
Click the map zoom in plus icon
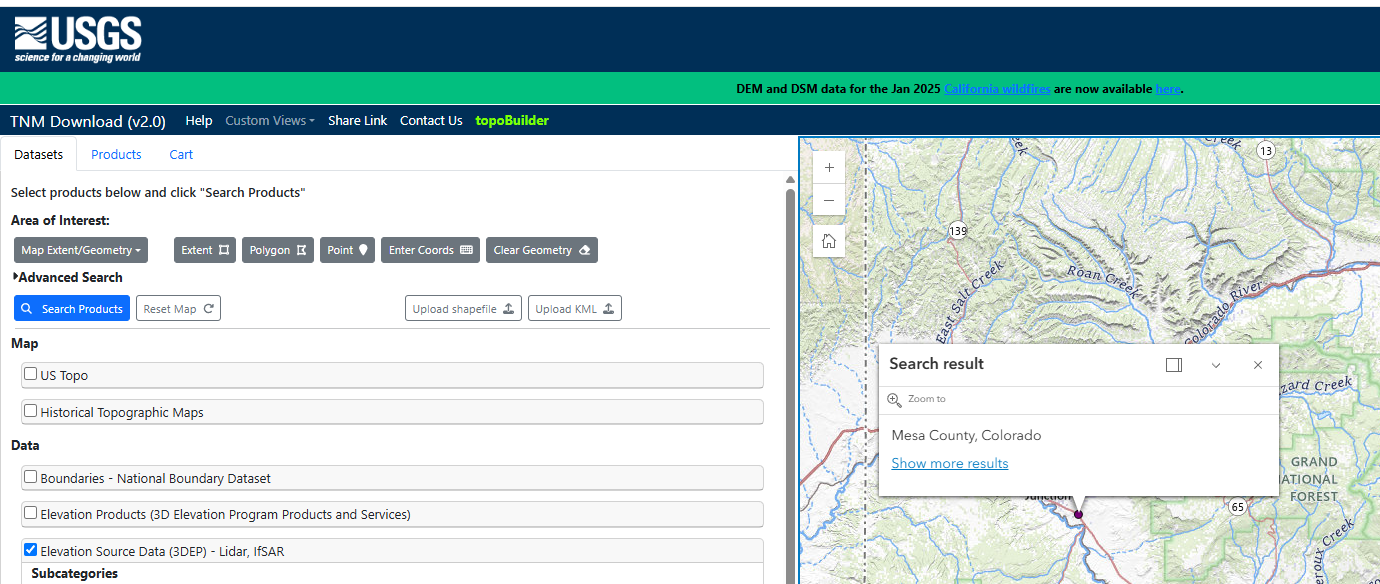[x=829, y=168]
